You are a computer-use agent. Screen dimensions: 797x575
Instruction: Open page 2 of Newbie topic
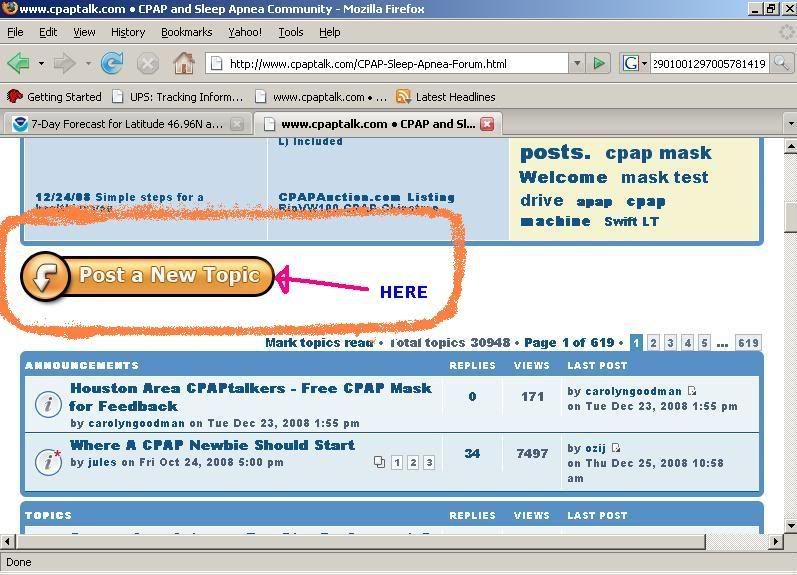413,462
